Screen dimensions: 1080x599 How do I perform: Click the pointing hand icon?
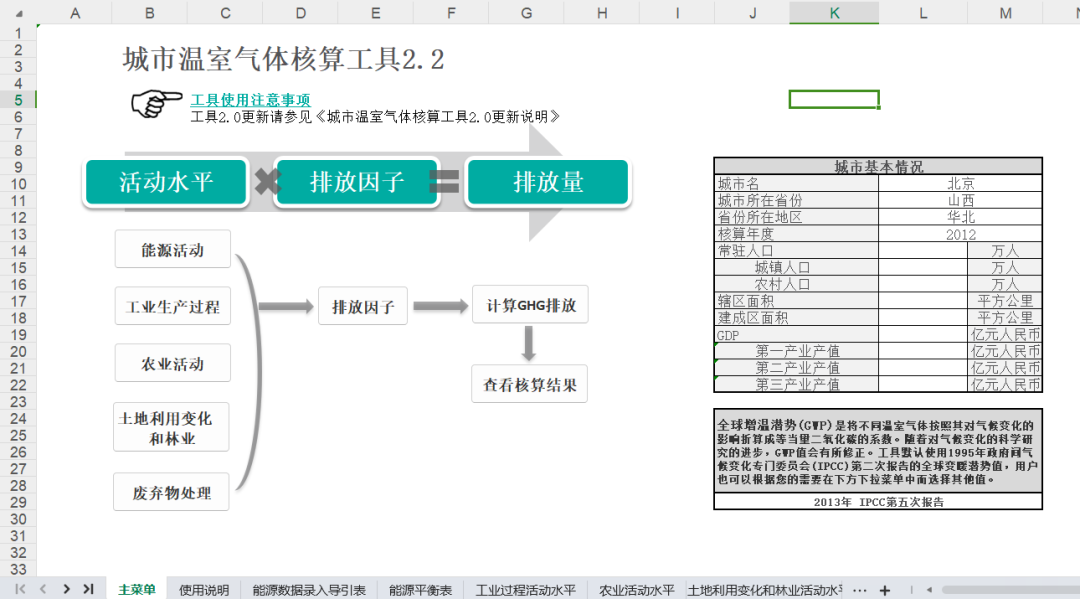pos(156,104)
